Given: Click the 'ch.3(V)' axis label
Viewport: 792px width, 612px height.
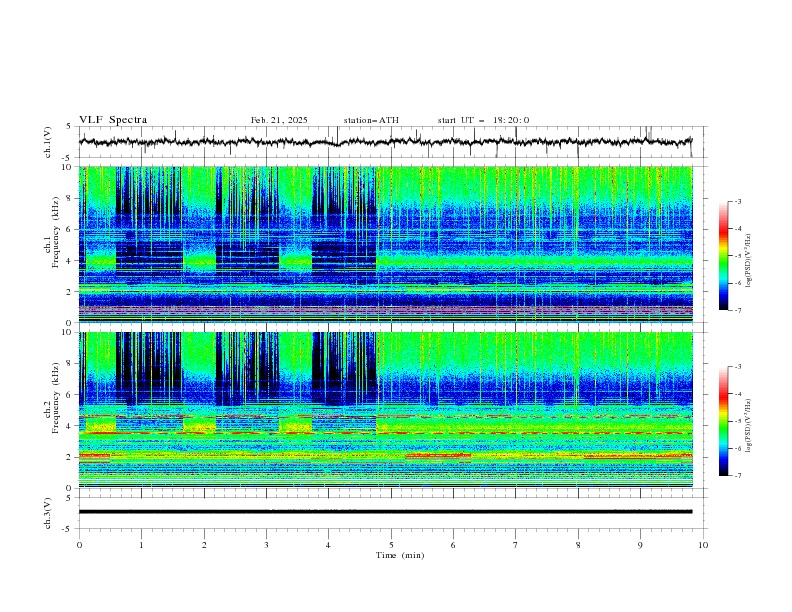Looking at the screenshot, I should click(x=48, y=513).
